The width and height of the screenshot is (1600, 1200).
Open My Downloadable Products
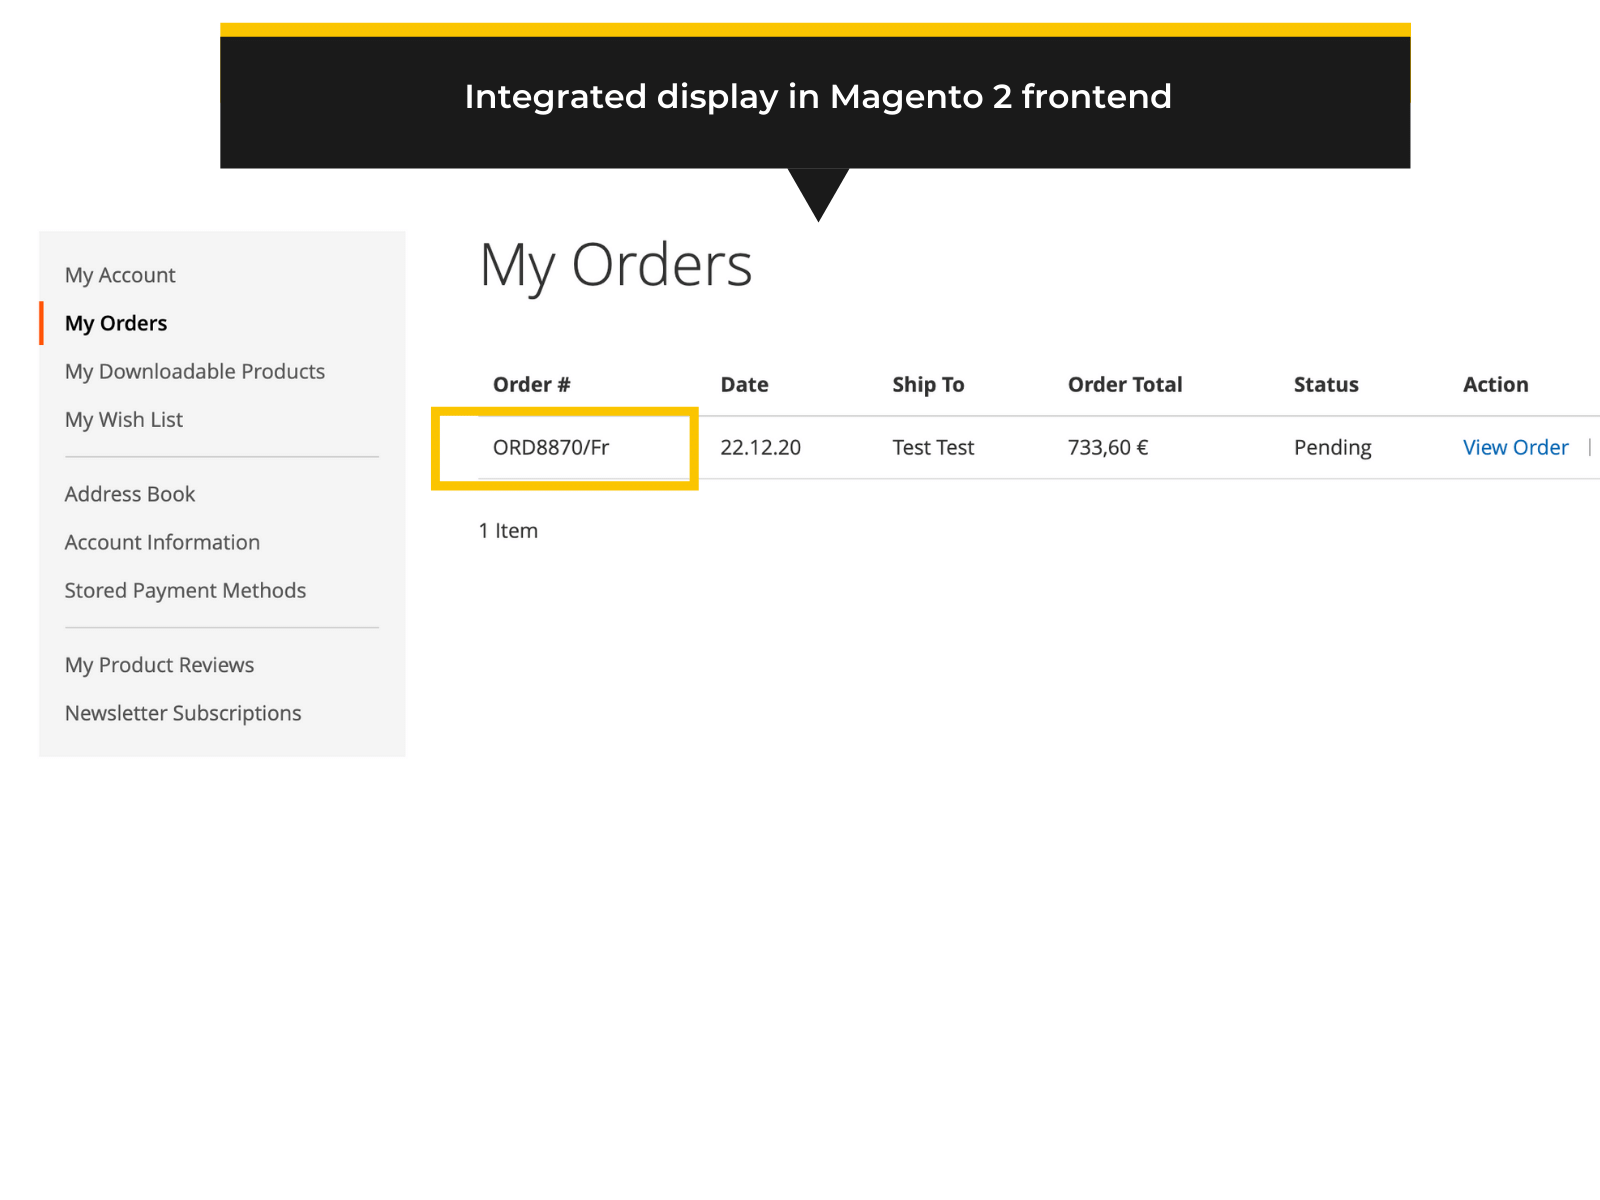[194, 371]
